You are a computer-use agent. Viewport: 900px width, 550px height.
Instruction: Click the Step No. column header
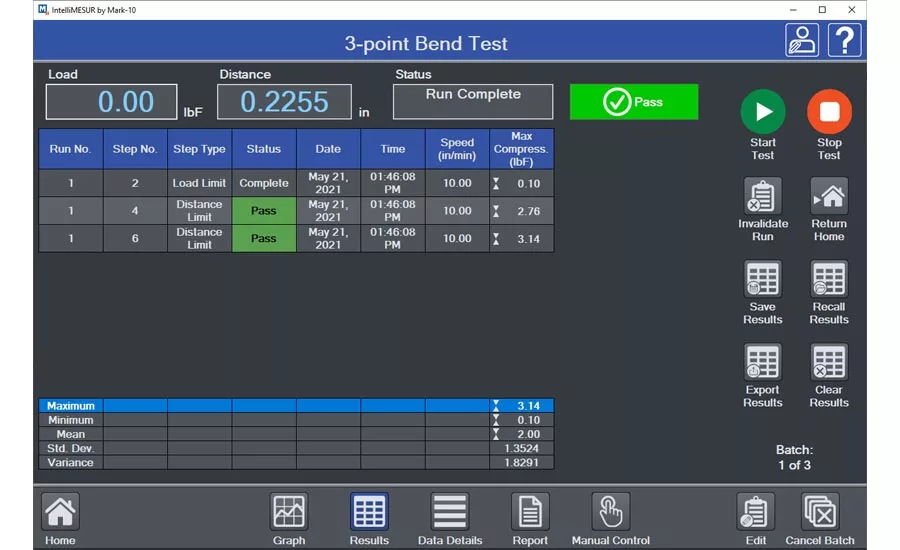(x=135, y=149)
